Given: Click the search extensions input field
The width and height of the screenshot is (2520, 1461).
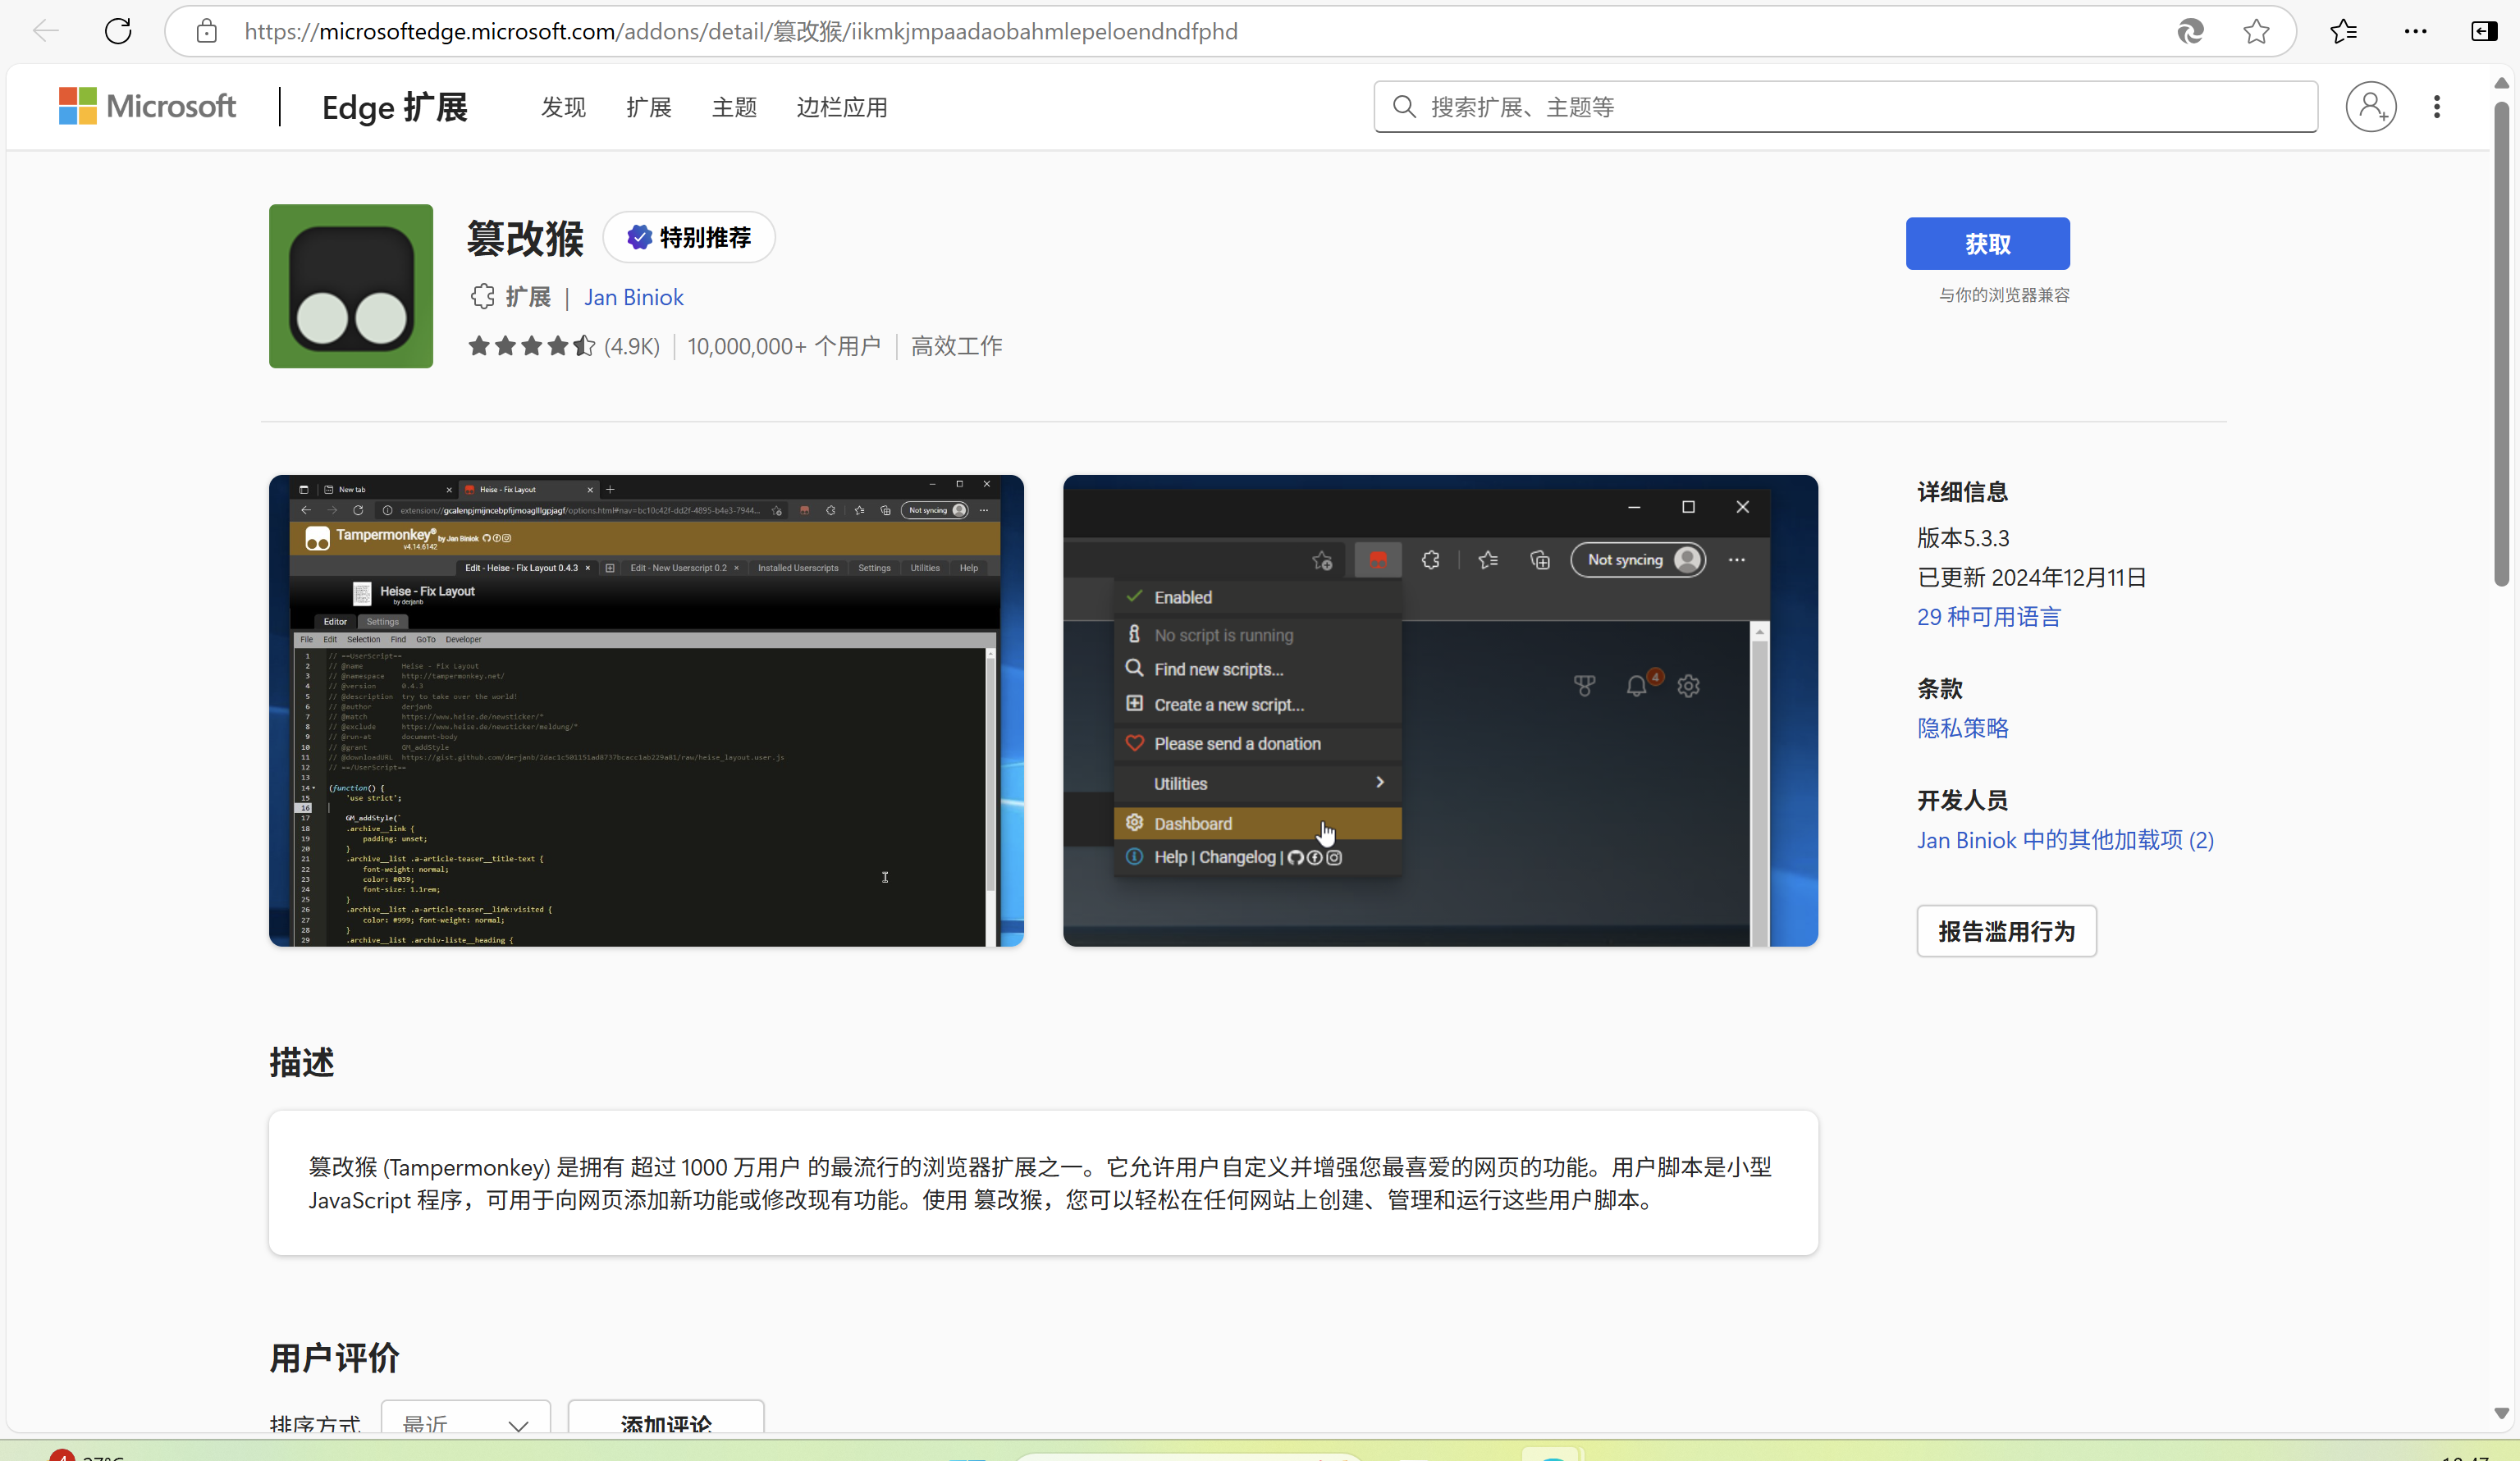Looking at the screenshot, I should pos(1845,106).
